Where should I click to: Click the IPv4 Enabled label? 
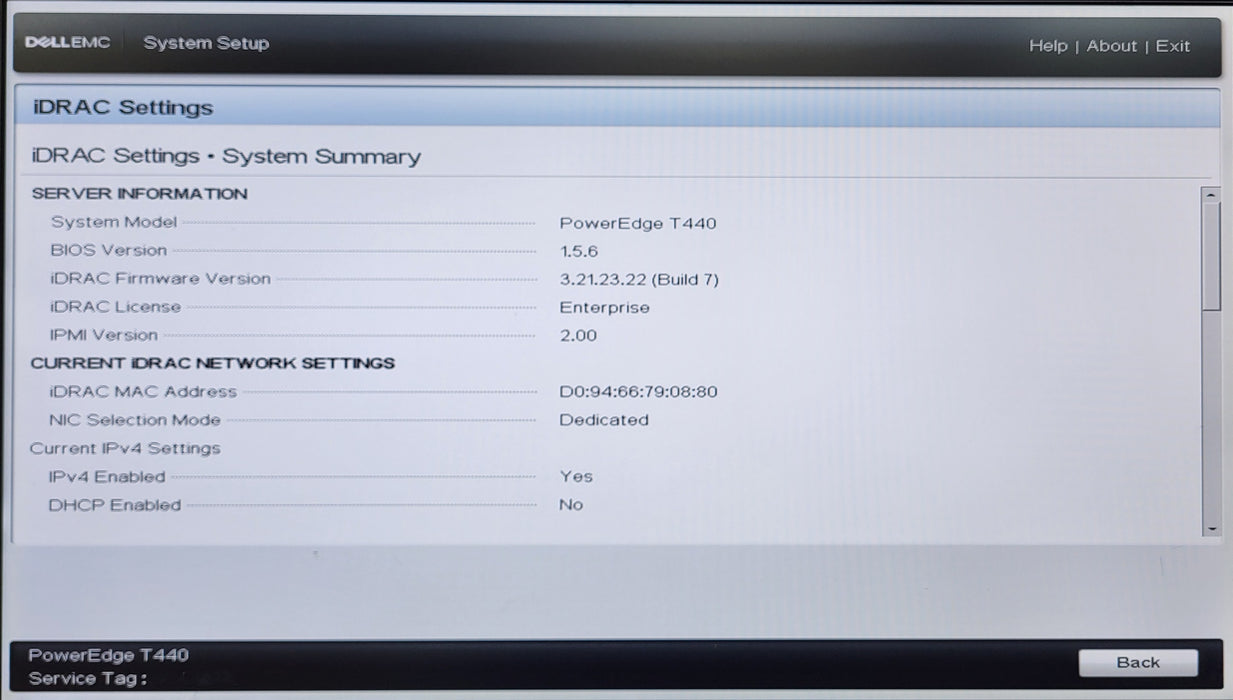pyautogui.click(x=107, y=477)
